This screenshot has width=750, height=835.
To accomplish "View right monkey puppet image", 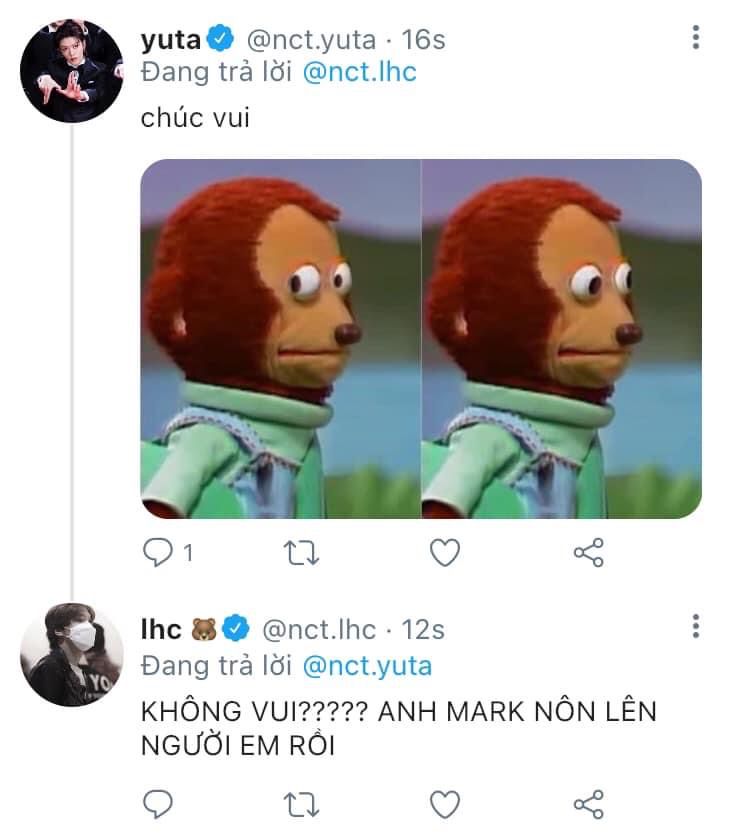I will point(562,338).
